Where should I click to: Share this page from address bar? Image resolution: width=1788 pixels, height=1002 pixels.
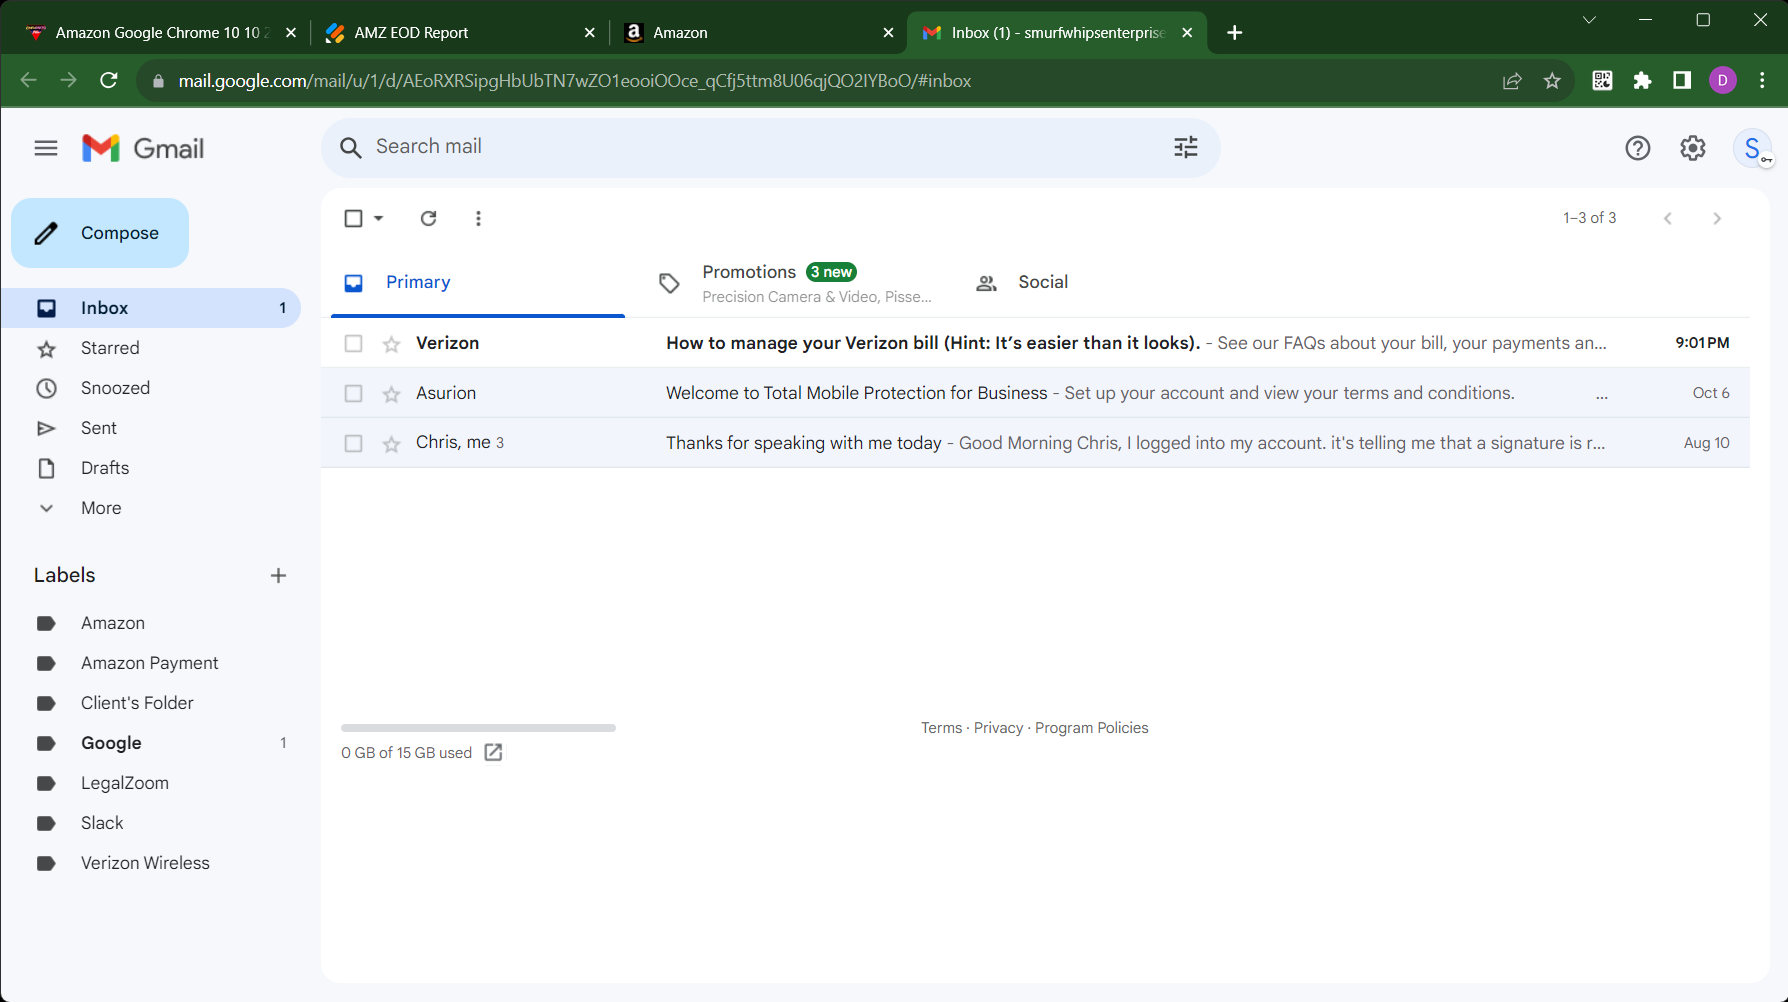coord(1512,81)
